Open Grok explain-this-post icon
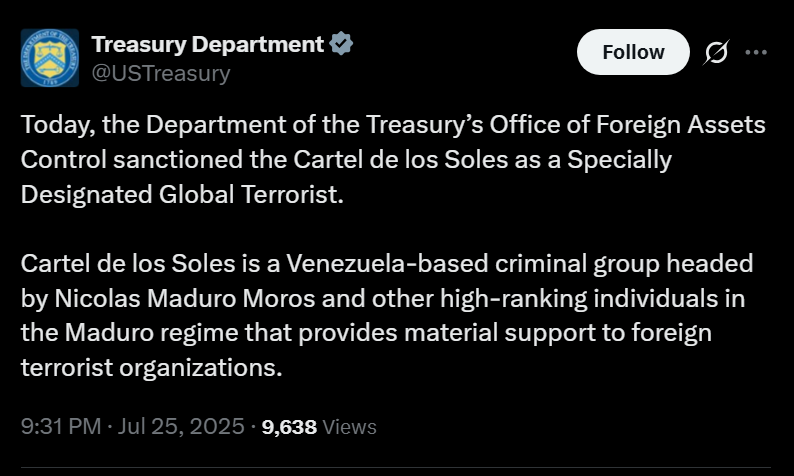The width and height of the screenshot is (794, 476). [x=716, y=52]
